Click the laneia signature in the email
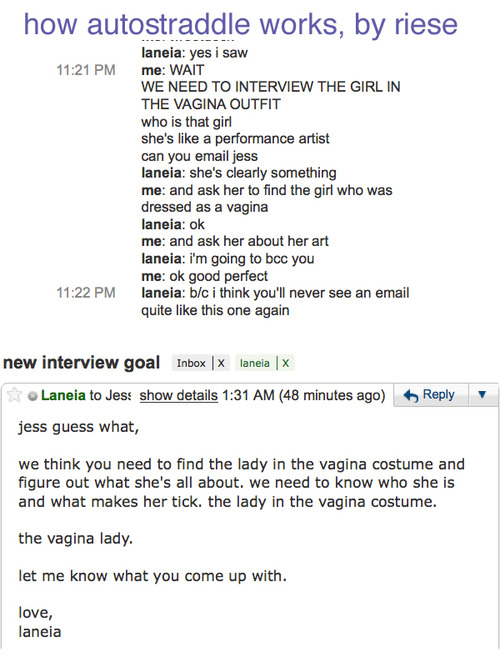The width and height of the screenshot is (500, 667). pyautogui.click(x=40, y=632)
